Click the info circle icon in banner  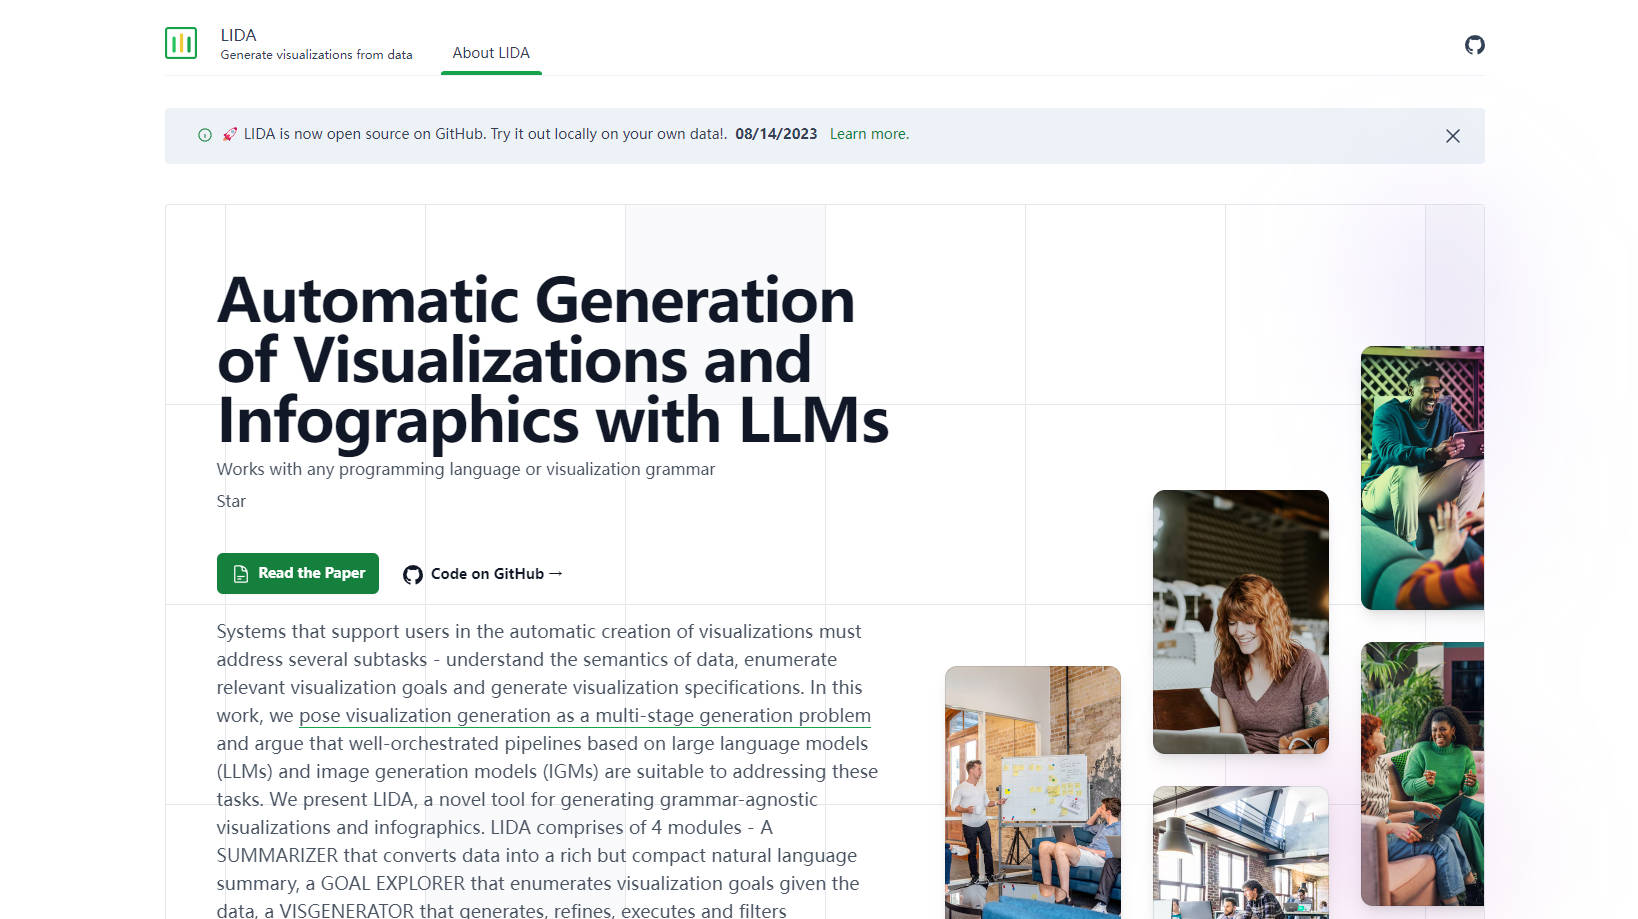205,135
